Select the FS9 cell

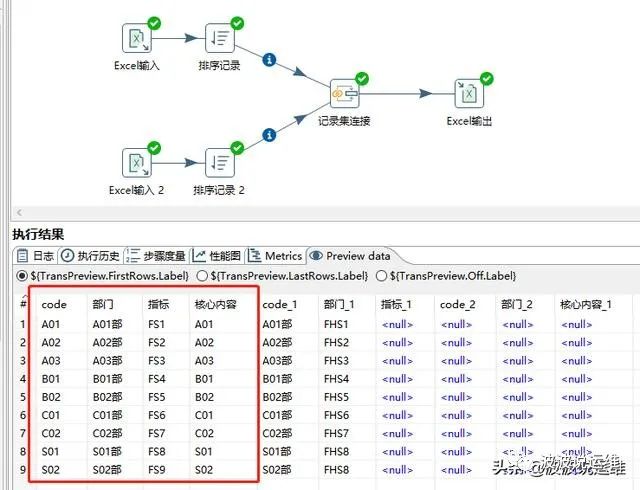[156, 470]
